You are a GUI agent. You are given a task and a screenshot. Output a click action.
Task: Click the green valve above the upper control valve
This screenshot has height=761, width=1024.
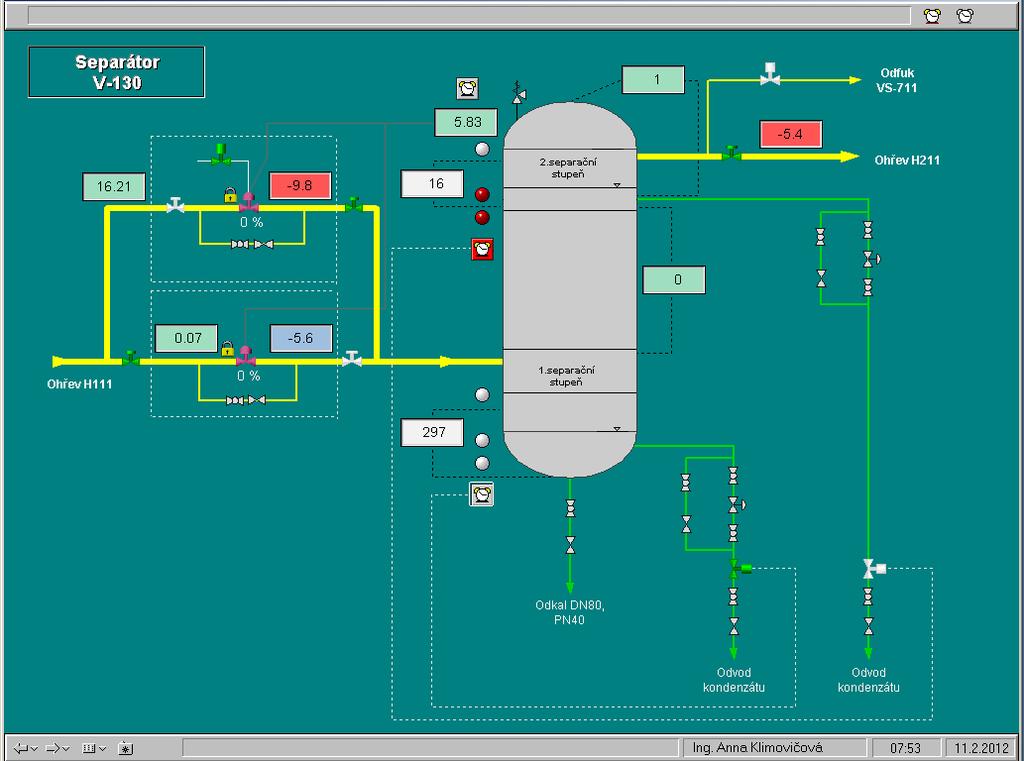221,155
